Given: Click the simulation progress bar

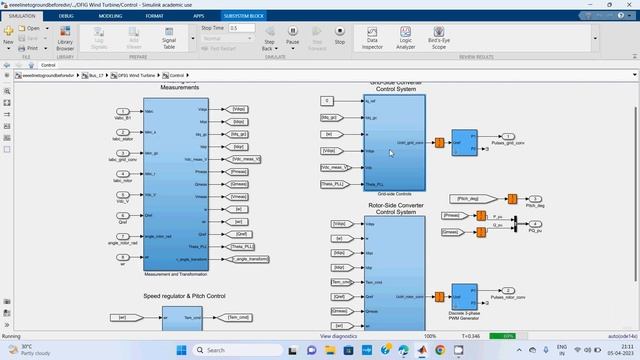Looking at the screenshot, I should click(x=509, y=336).
